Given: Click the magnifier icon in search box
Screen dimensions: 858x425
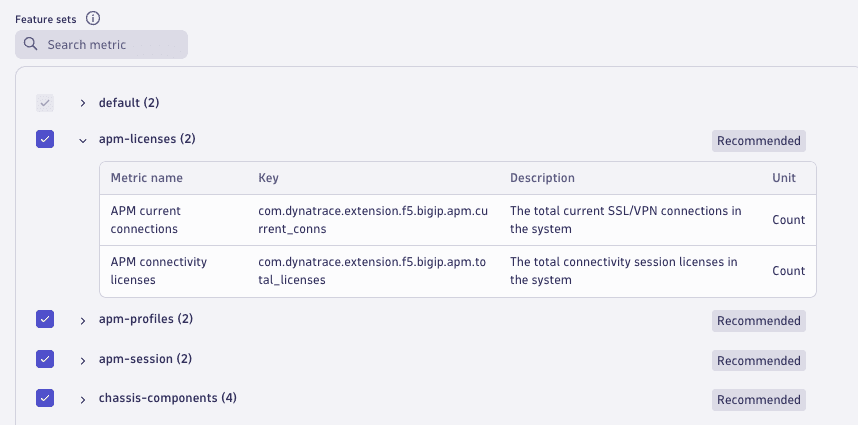Looking at the screenshot, I should [x=31, y=44].
